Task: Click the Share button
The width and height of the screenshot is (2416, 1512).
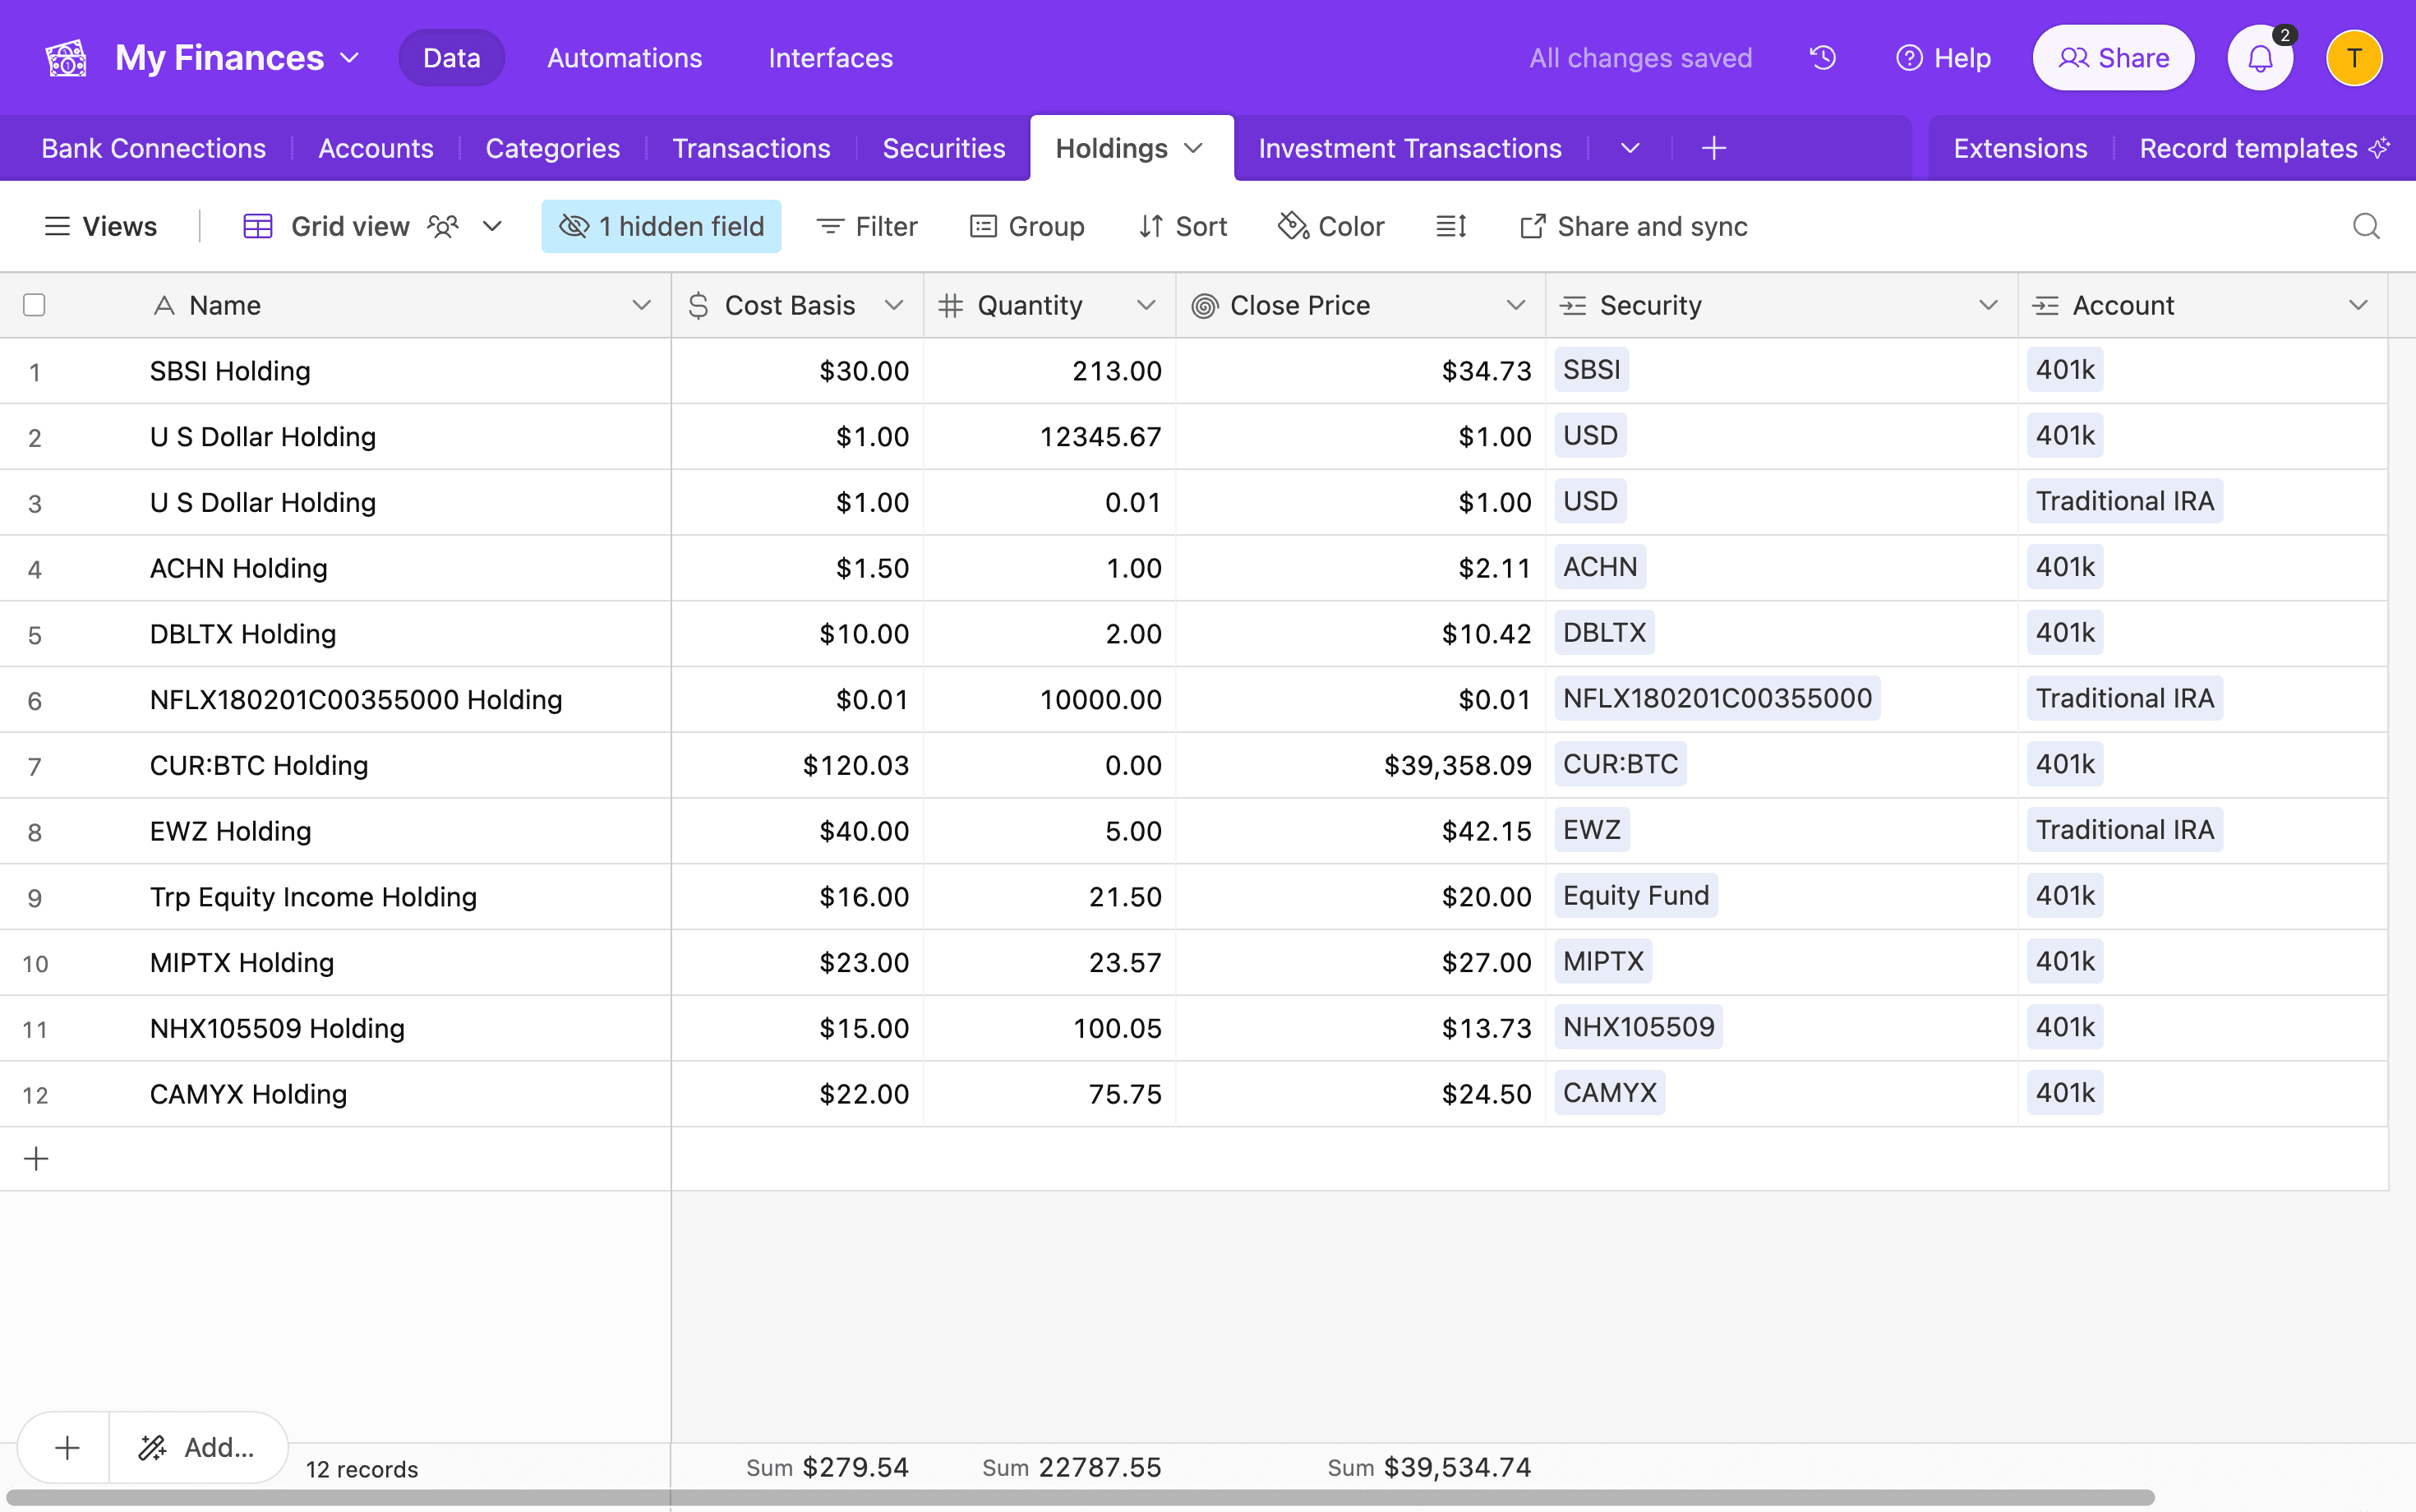Action: [x=2113, y=57]
